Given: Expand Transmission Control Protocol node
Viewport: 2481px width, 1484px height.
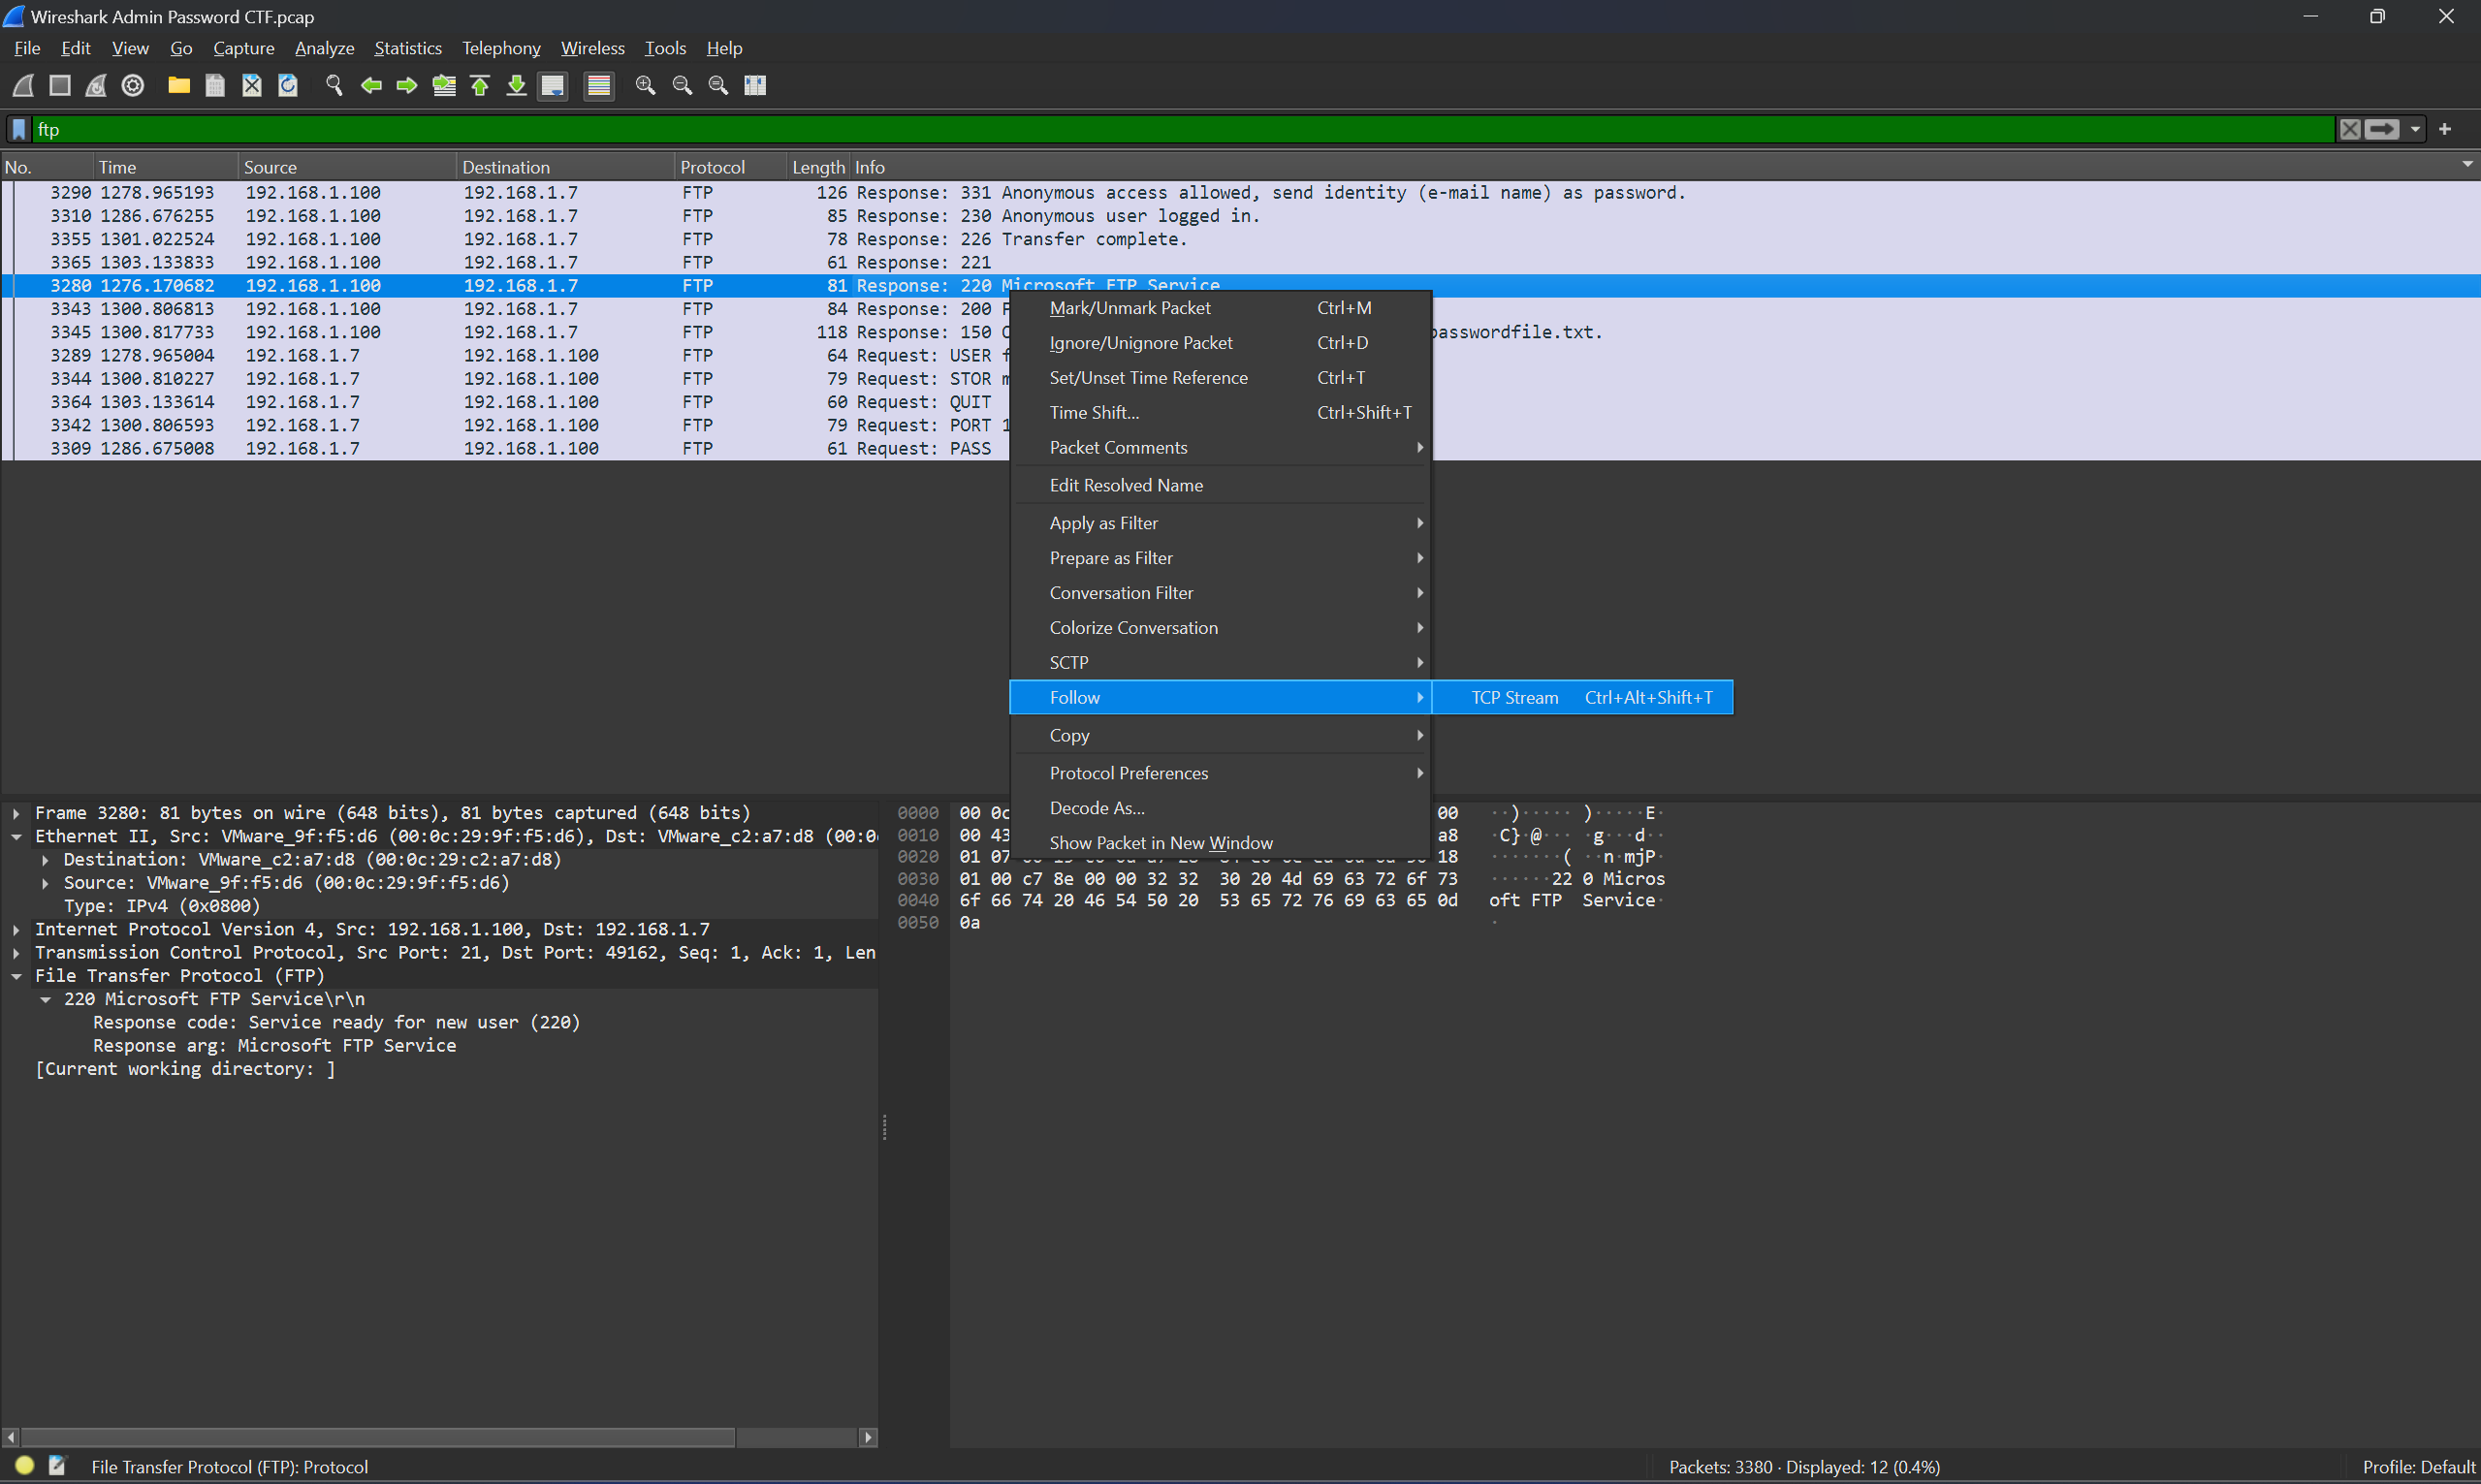Looking at the screenshot, I should point(16,953).
